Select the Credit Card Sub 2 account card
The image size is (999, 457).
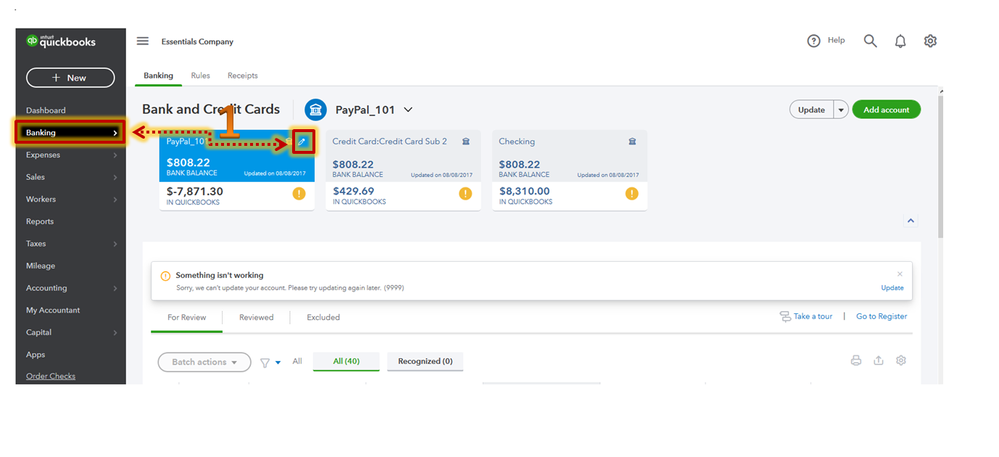(x=403, y=170)
